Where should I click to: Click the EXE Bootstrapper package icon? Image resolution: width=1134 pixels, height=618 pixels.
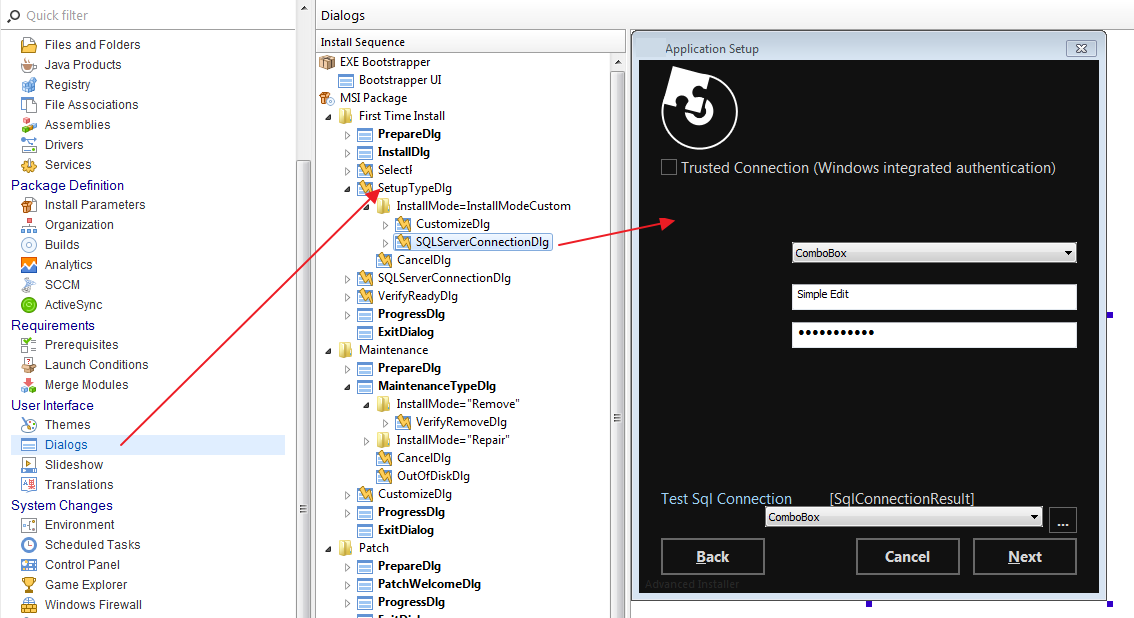coord(327,62)
